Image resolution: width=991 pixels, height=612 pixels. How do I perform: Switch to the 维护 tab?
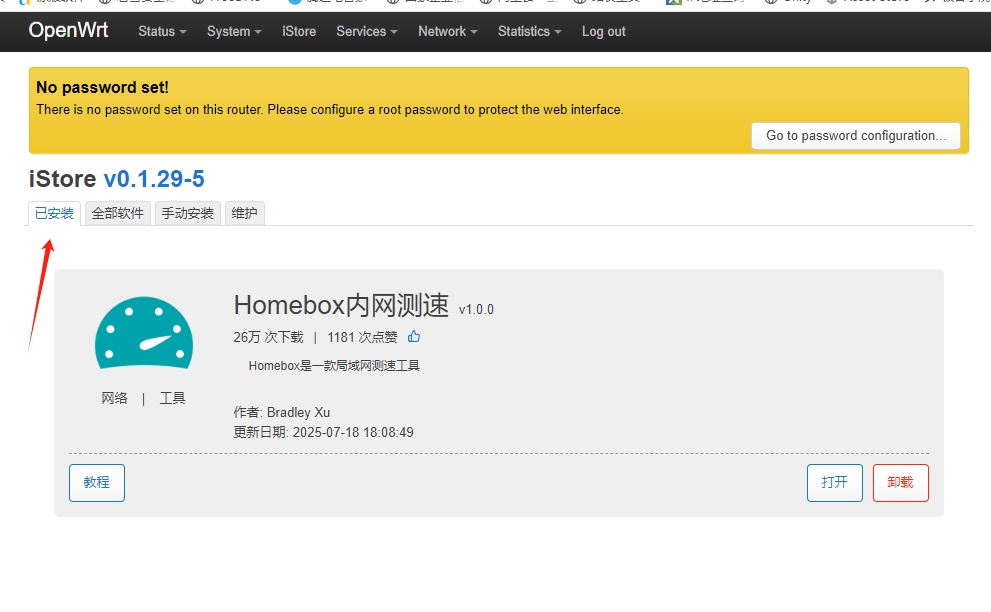click(245, 214)
